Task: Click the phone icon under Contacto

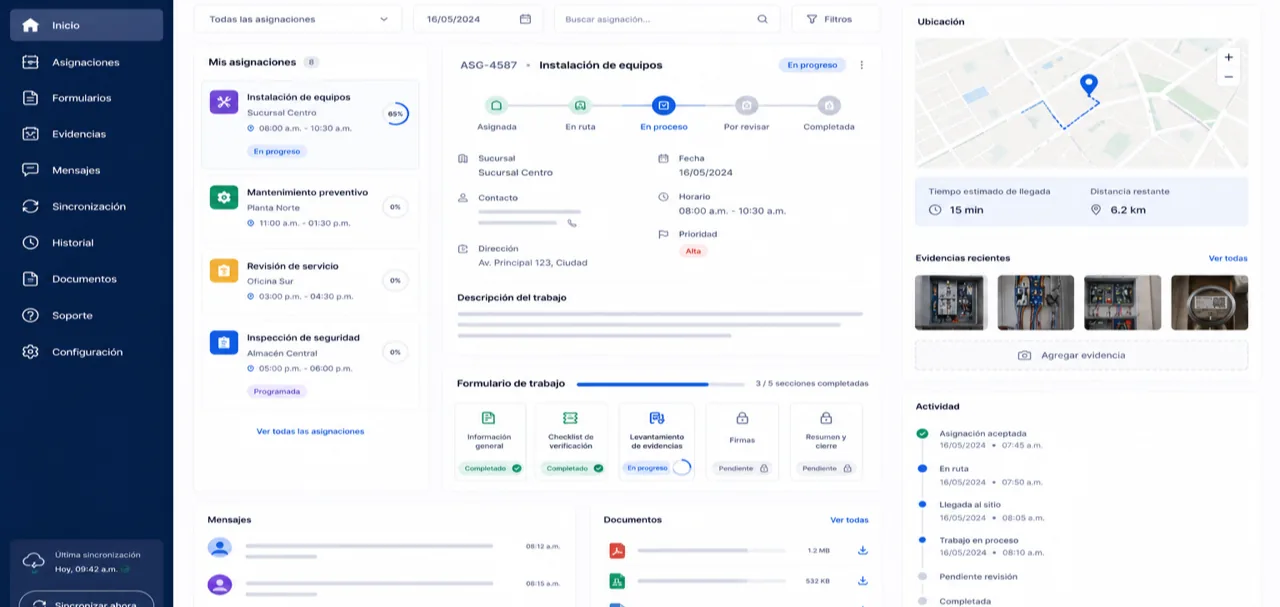Action: tap(572, 223)
